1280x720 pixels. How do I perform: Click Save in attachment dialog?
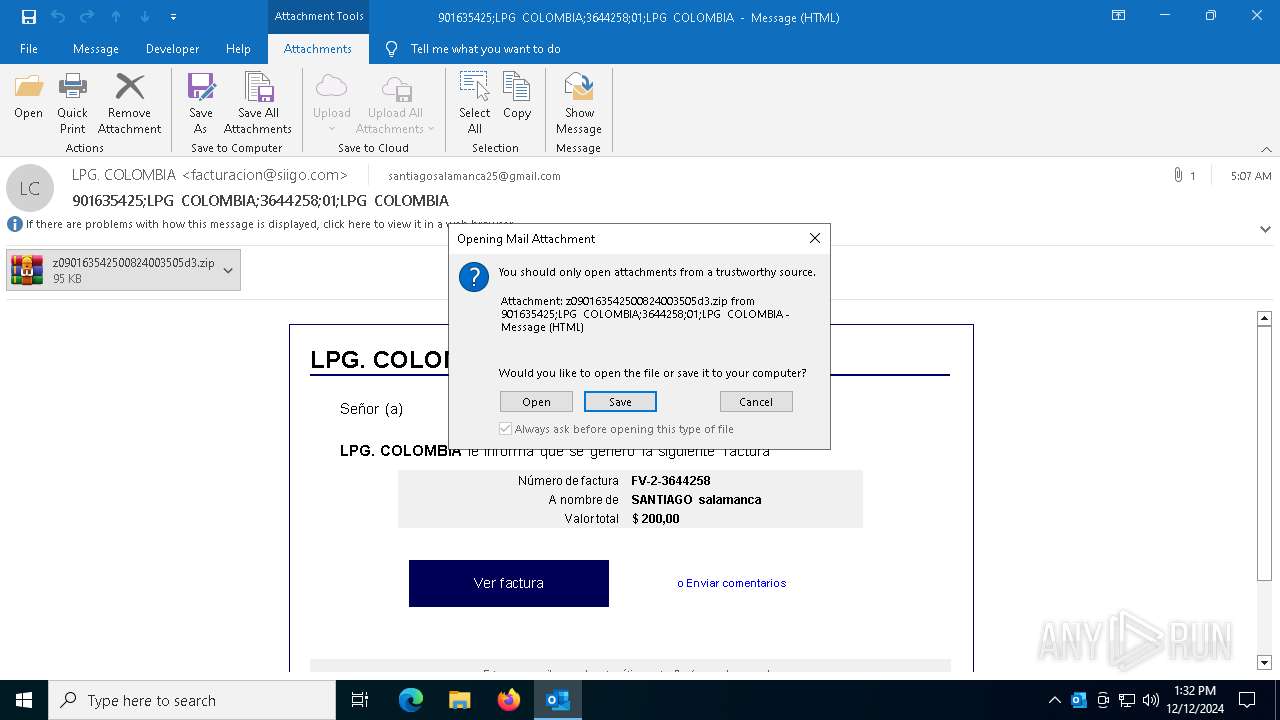click(x=620, y=402)
